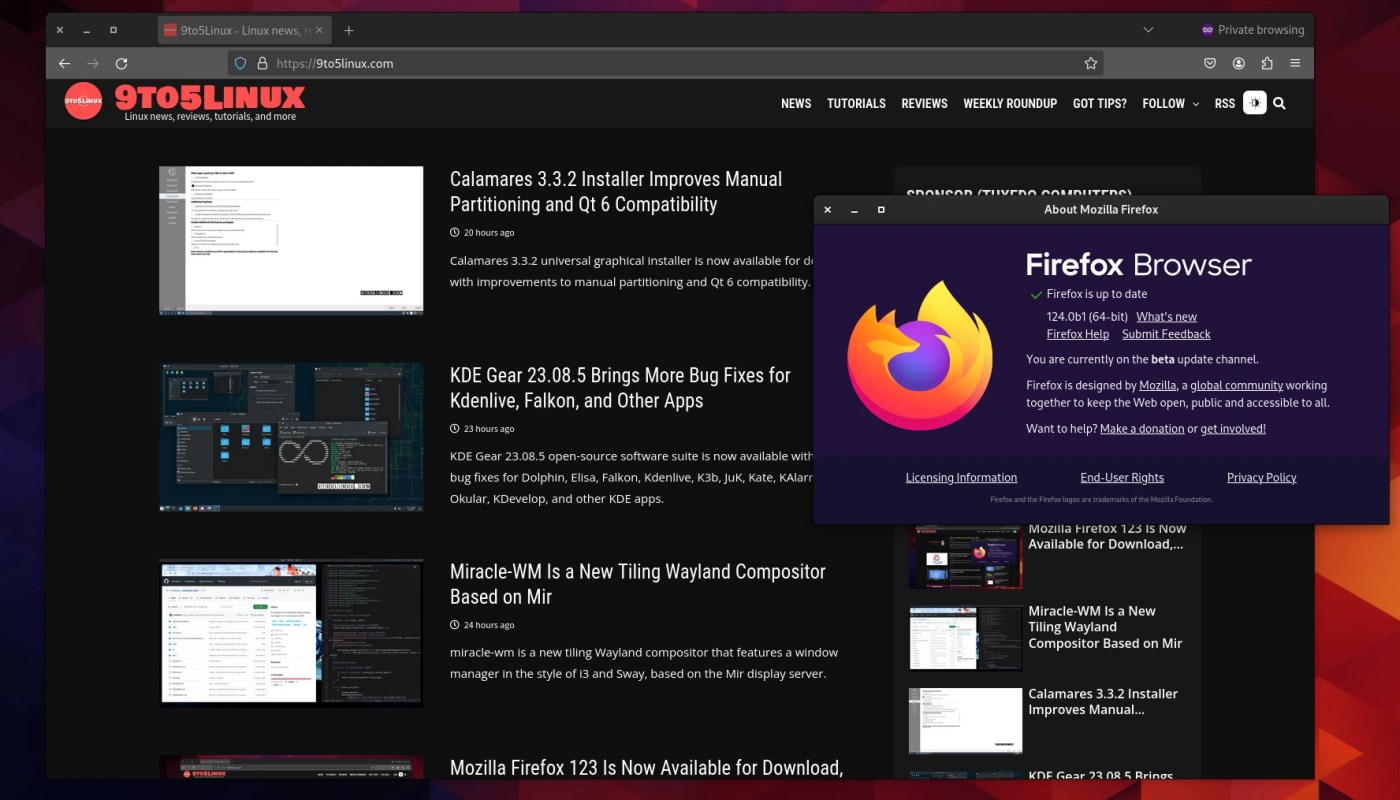Go to WEEKLY ROUNDUP section

[x=1010, y=103]
